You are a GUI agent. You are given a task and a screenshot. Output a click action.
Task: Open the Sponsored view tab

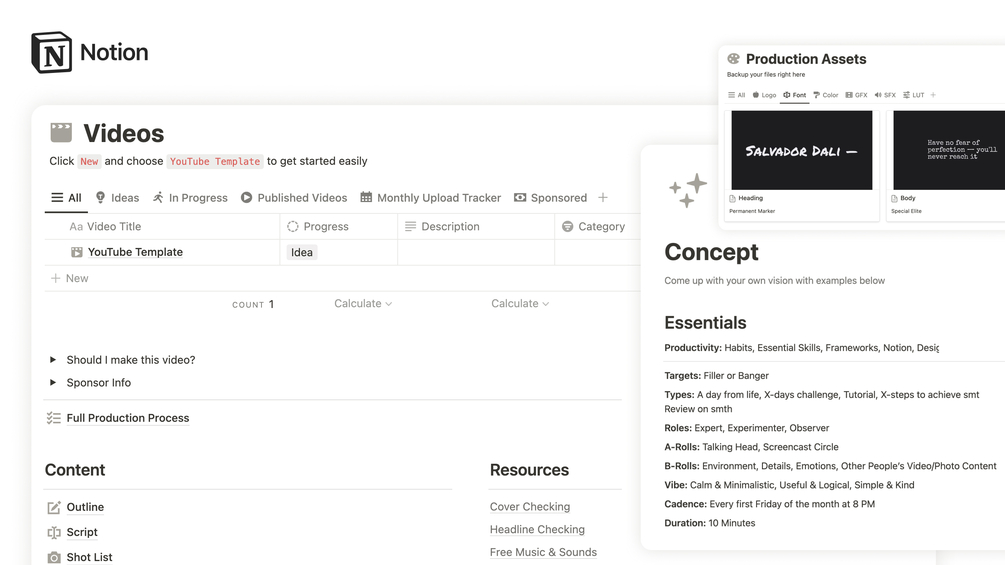551,198
